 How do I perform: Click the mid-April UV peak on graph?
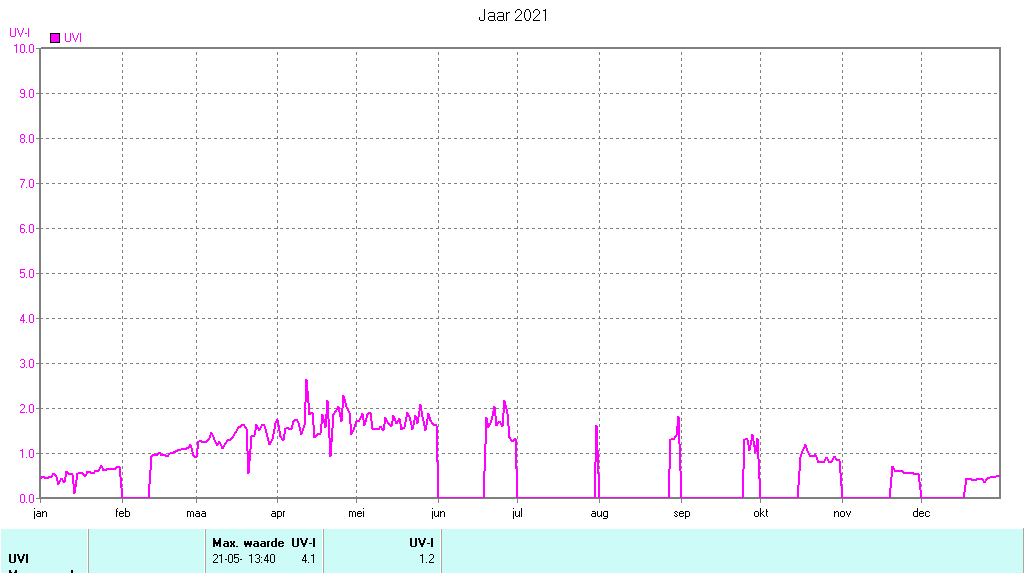pyautogui.click(x=306, y=381)
